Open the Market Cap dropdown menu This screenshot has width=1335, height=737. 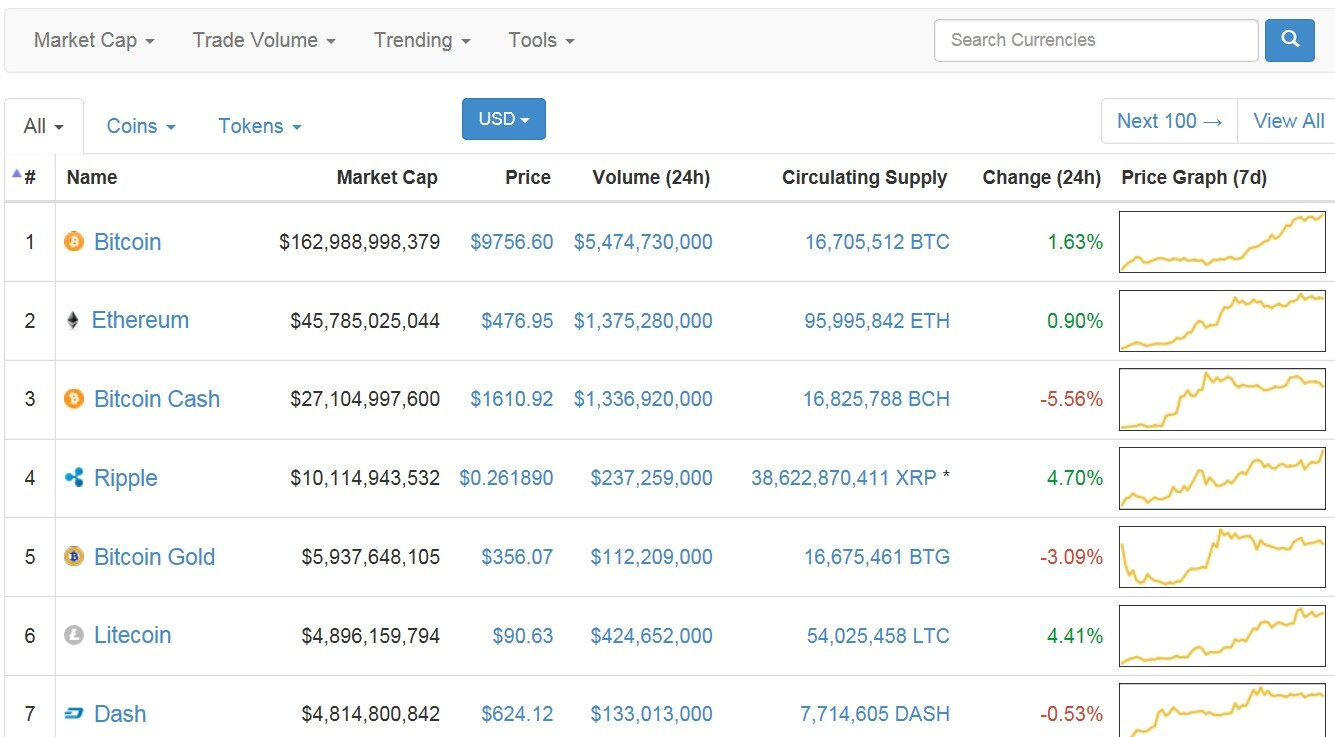[94, 41]
